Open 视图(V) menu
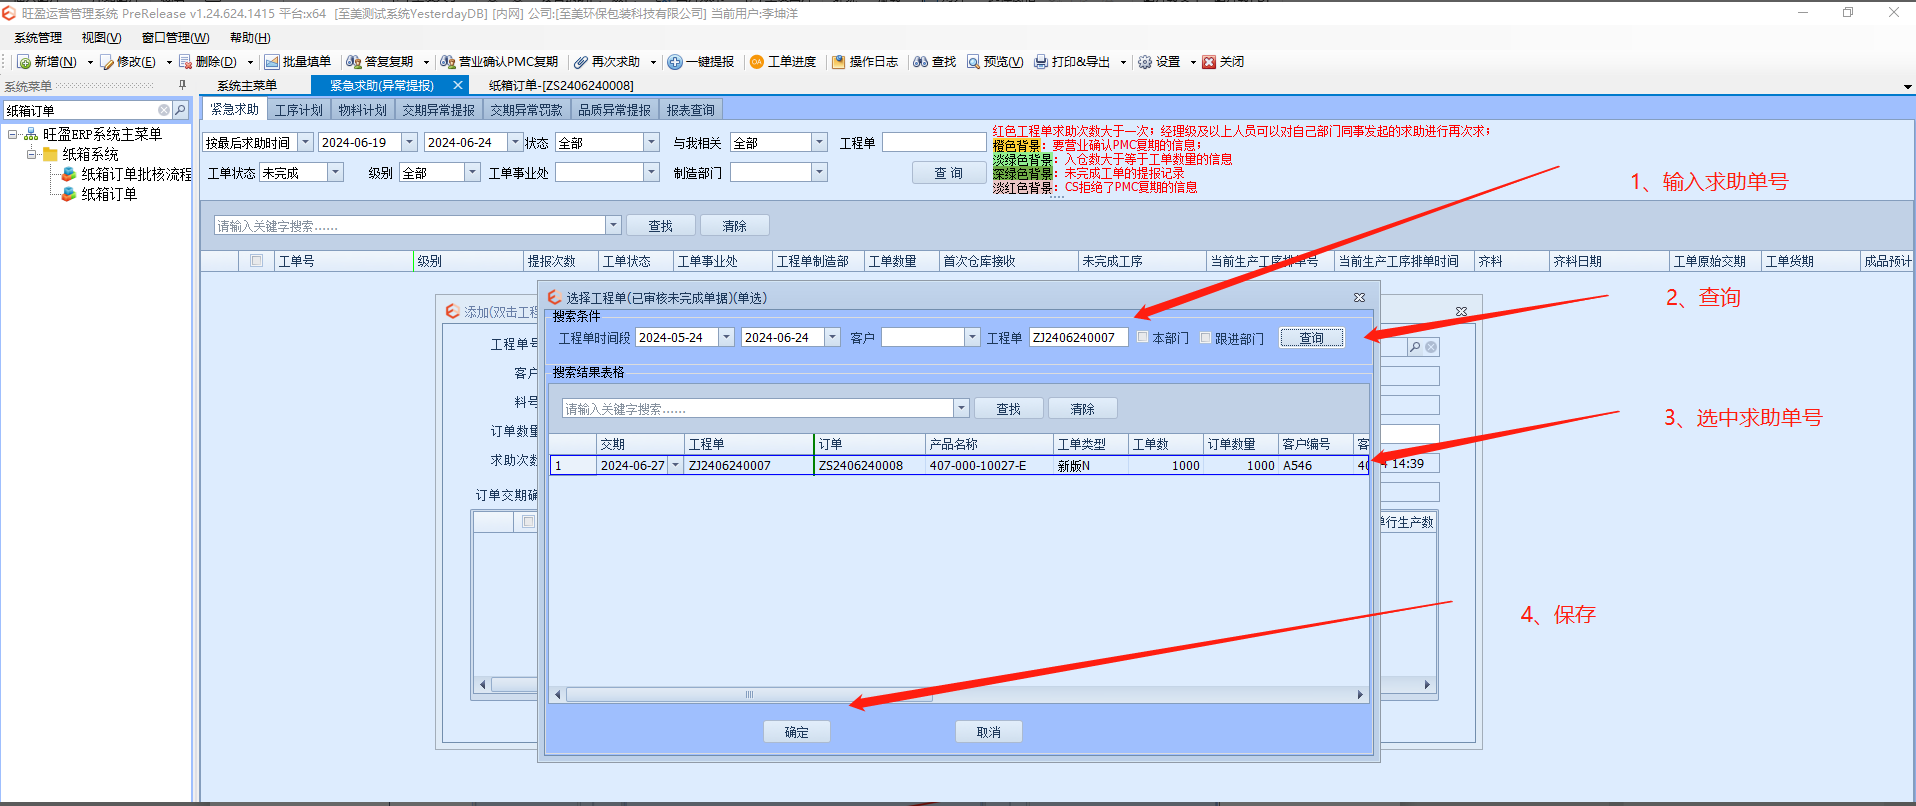This screenshot has width=1916, height=806. click(x=101, y=38)
